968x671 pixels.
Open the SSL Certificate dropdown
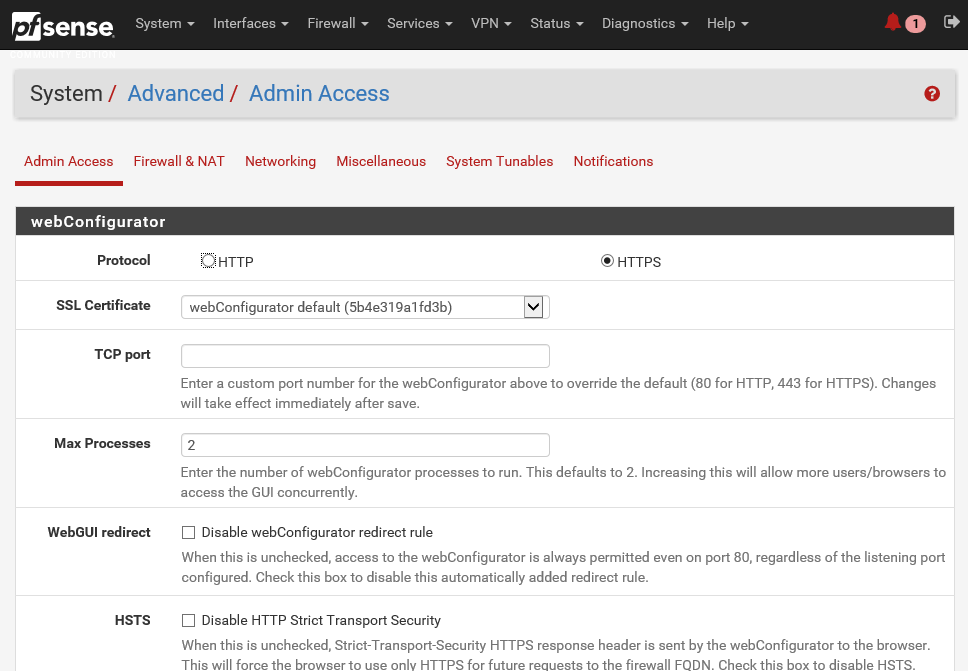click(x=533, y=307)
